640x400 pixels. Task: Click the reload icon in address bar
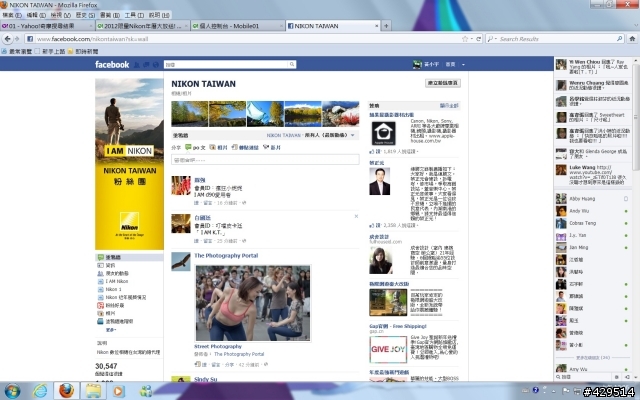[478, 39]
